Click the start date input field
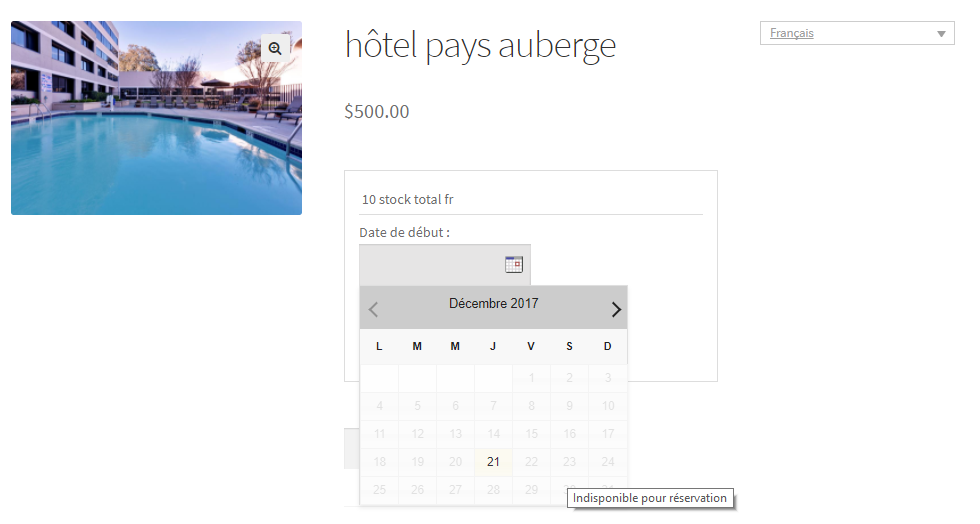The height and width of the screenshot is (524, 980). click(x=432, y=264)
